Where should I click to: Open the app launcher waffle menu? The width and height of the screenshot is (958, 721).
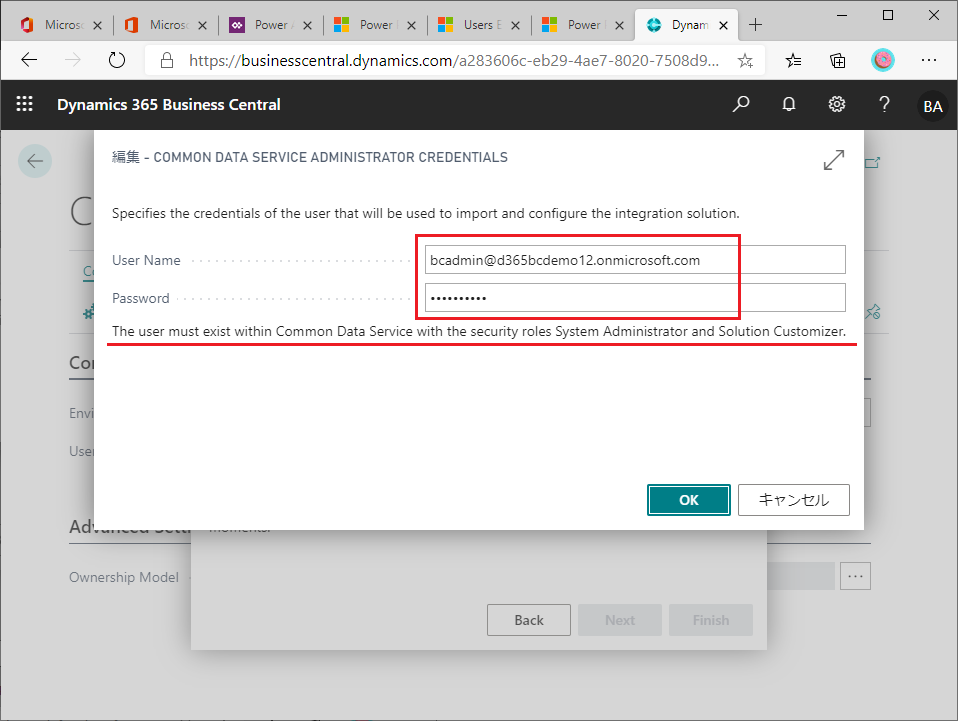(24, 104)
